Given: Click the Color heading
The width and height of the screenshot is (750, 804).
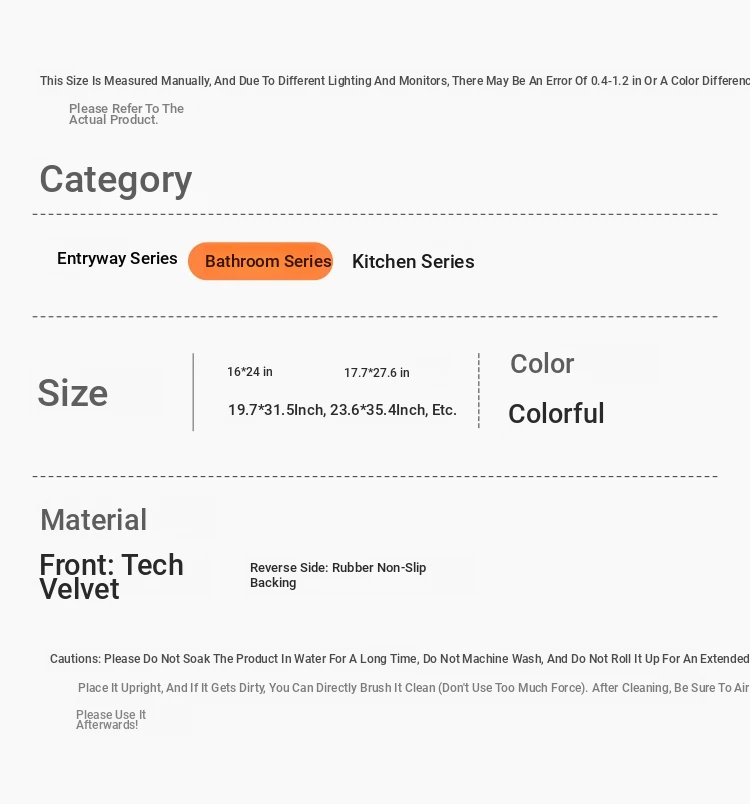Looking at the screenshot, I should [542, 364].
